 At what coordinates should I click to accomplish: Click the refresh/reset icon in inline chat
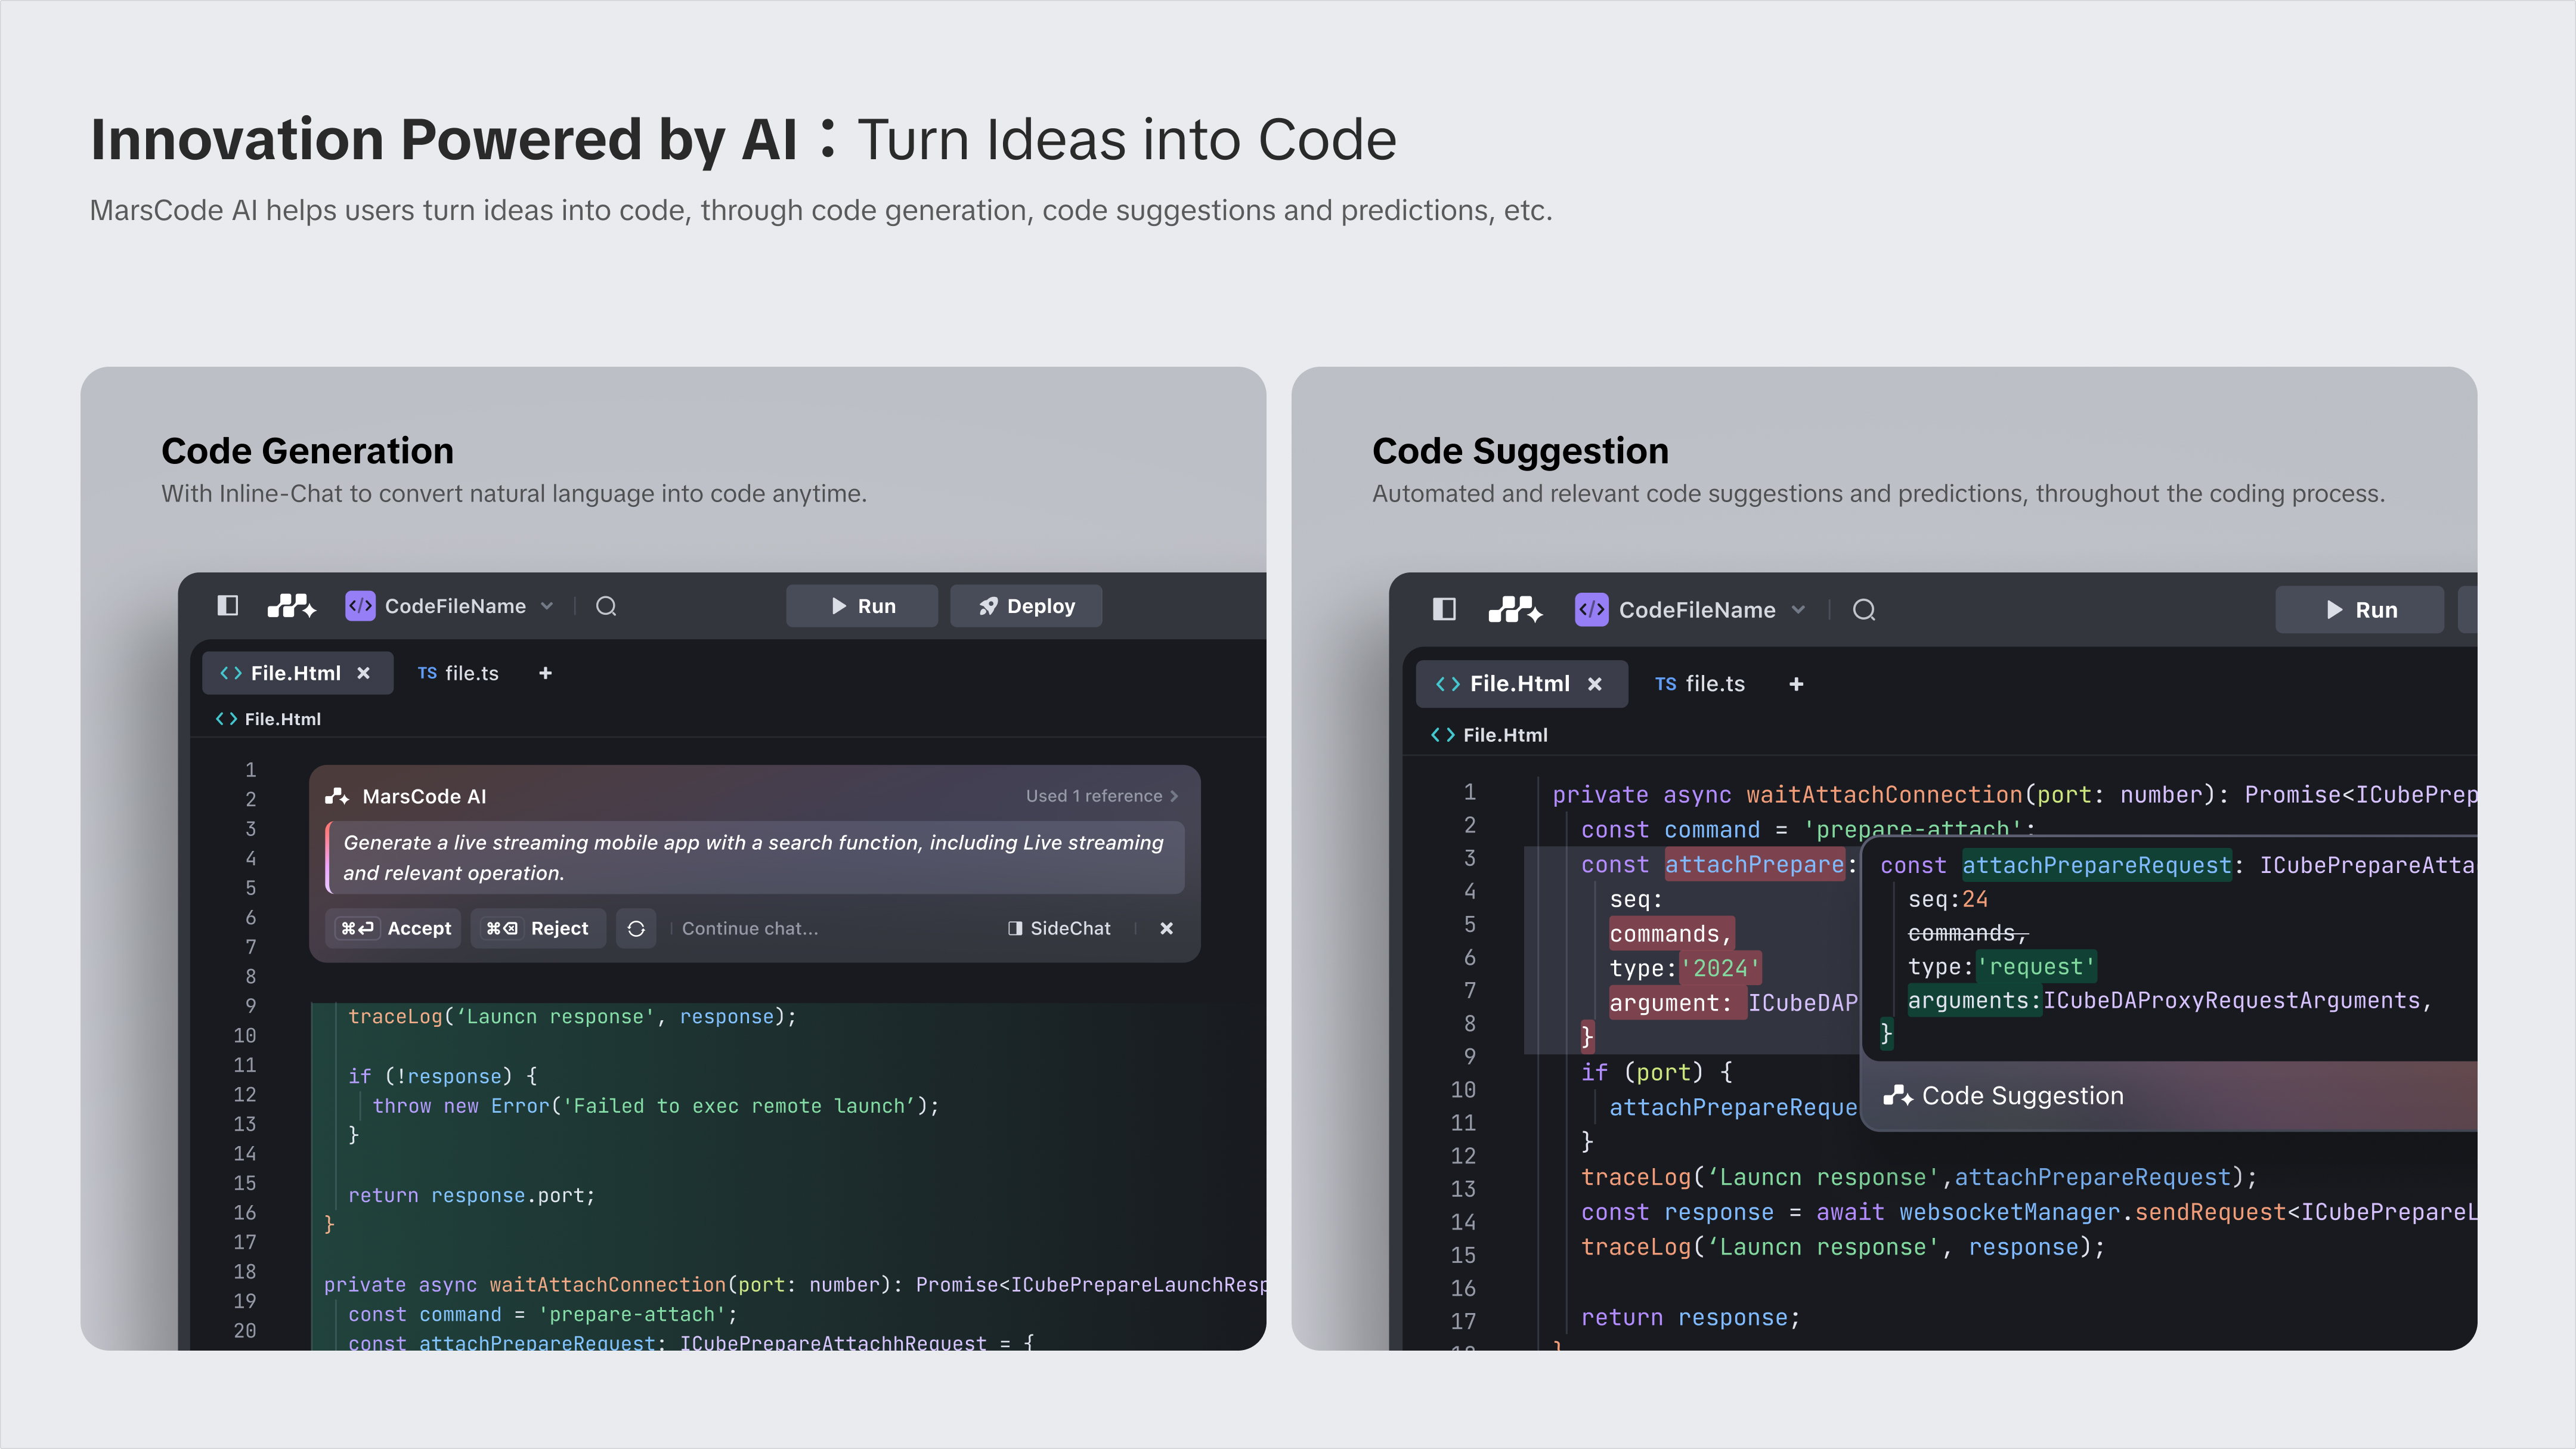click(x=635, y=927)
